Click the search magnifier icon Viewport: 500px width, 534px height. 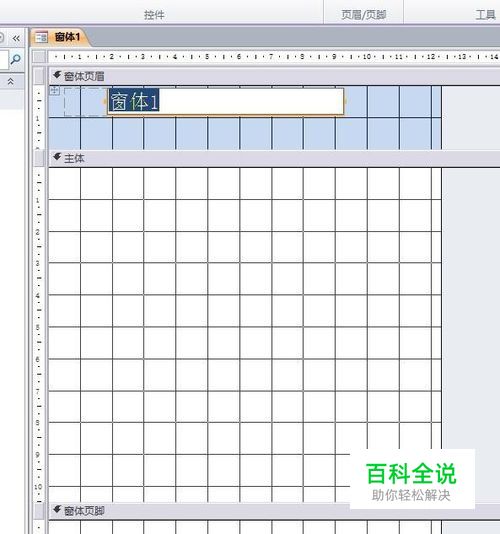point(16,60)
